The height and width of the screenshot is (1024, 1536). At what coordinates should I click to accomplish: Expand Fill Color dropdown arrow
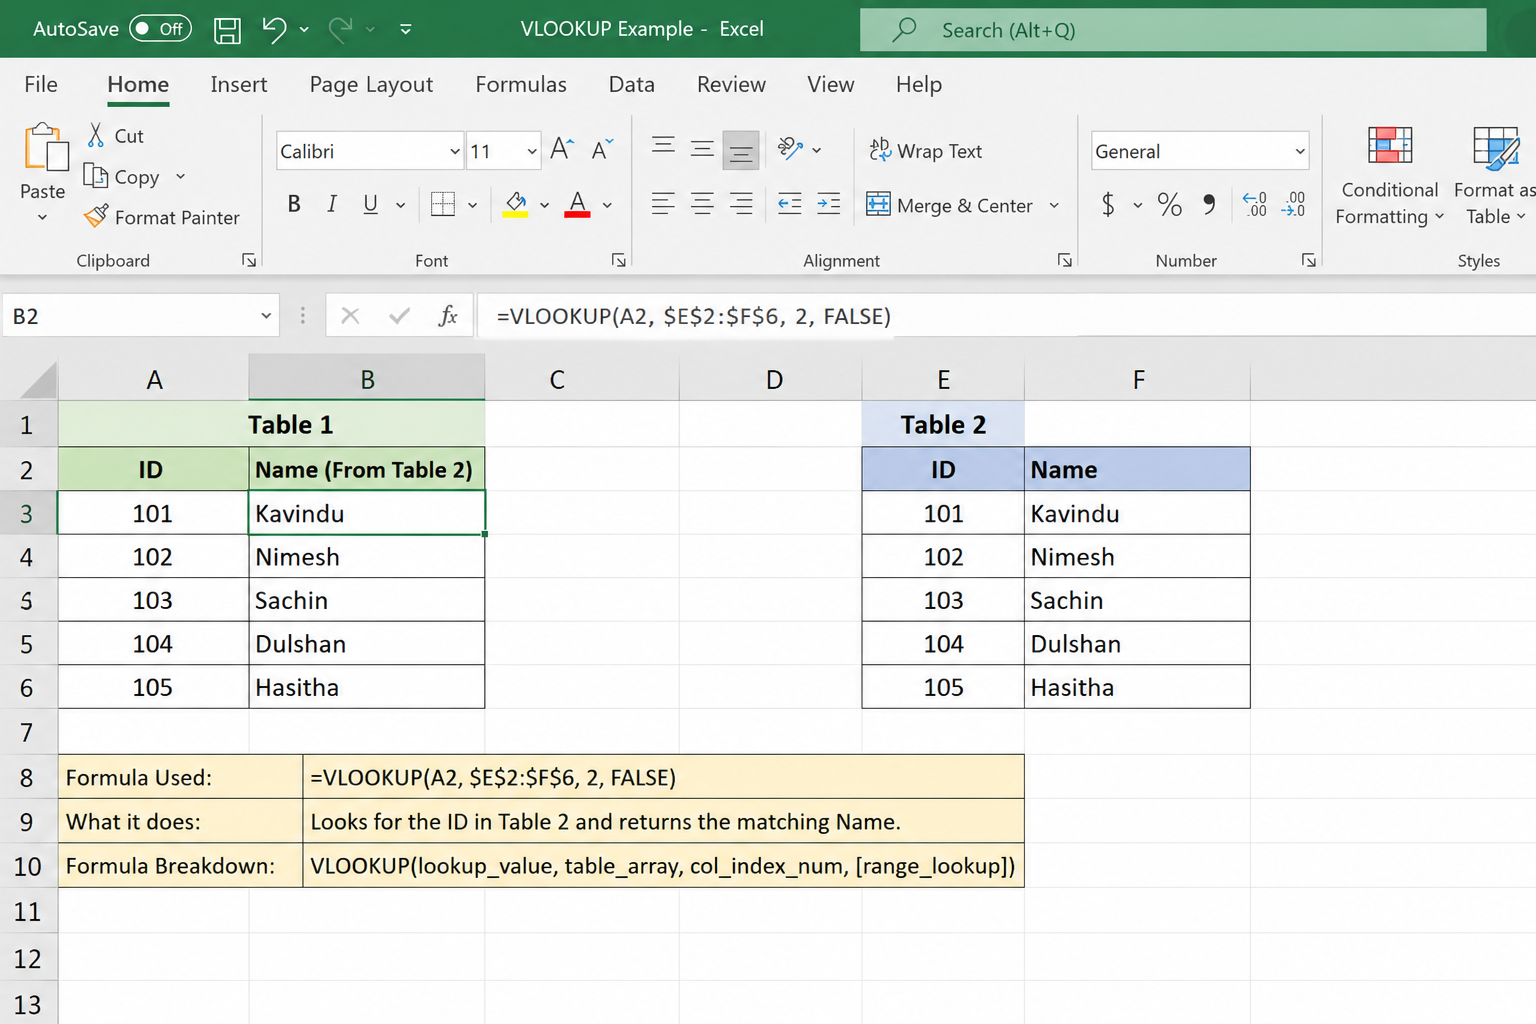coord(545,205)
